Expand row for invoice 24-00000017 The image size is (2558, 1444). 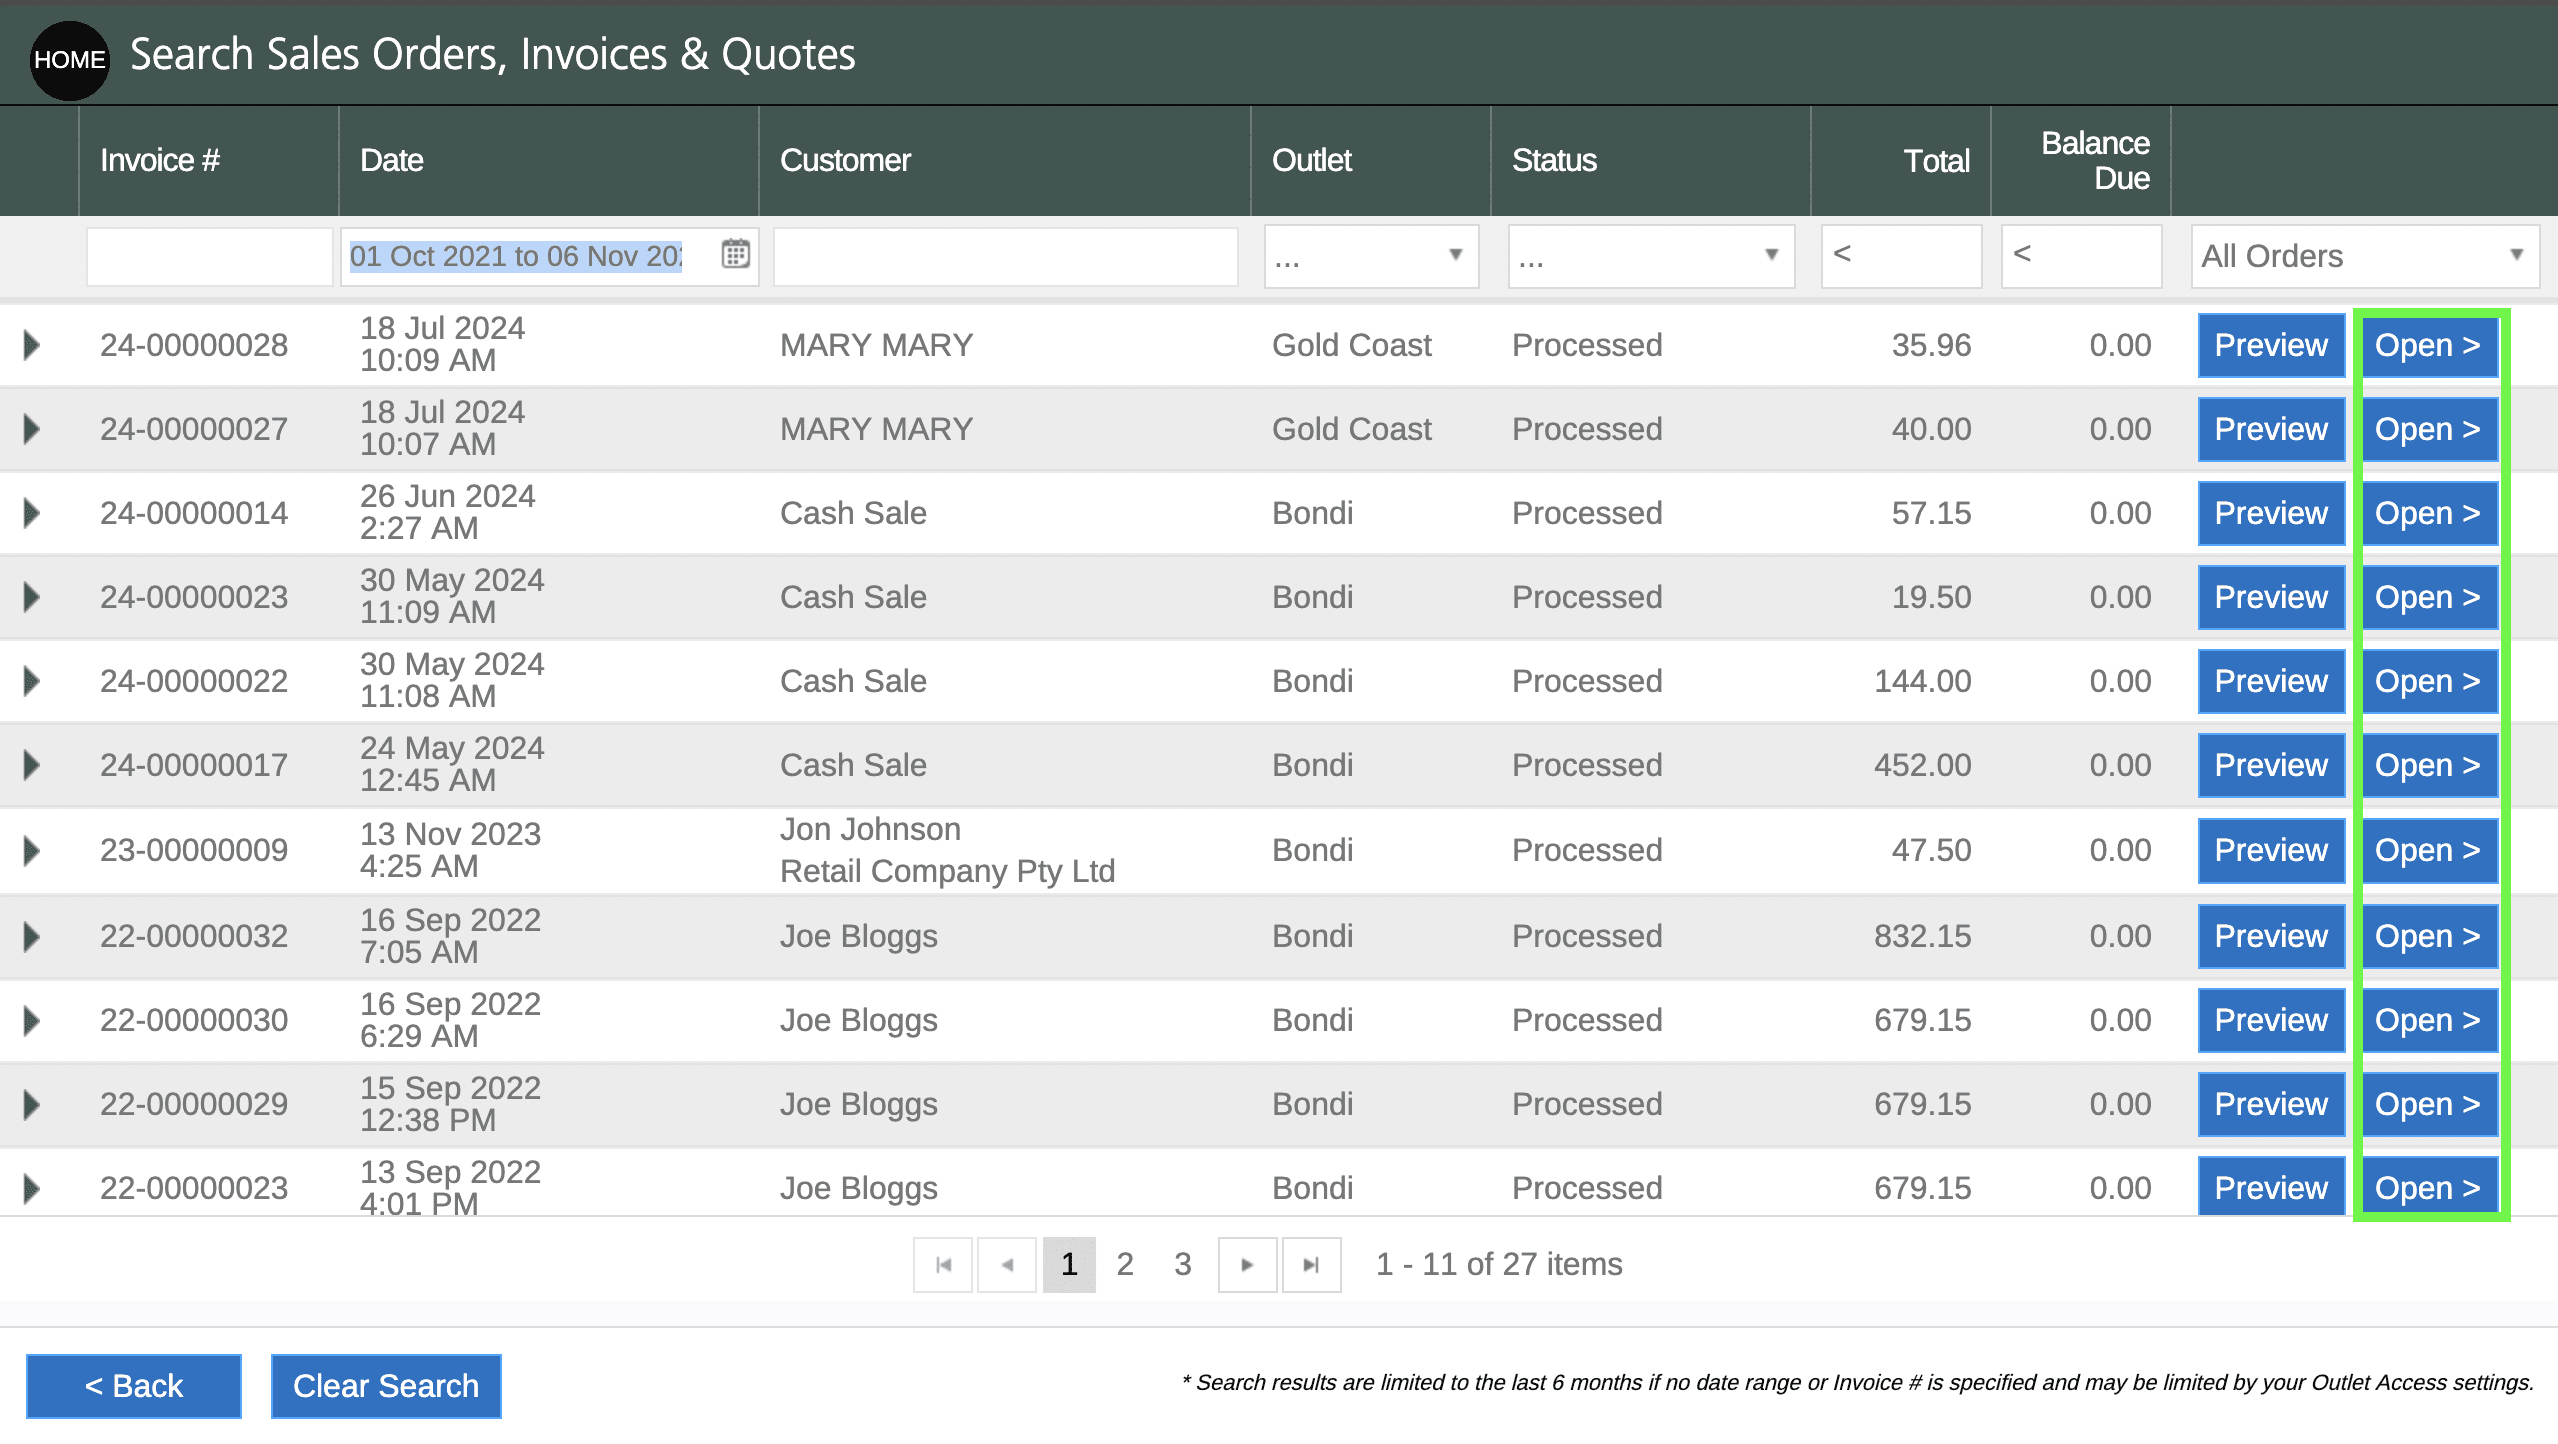tap(32, 765)
